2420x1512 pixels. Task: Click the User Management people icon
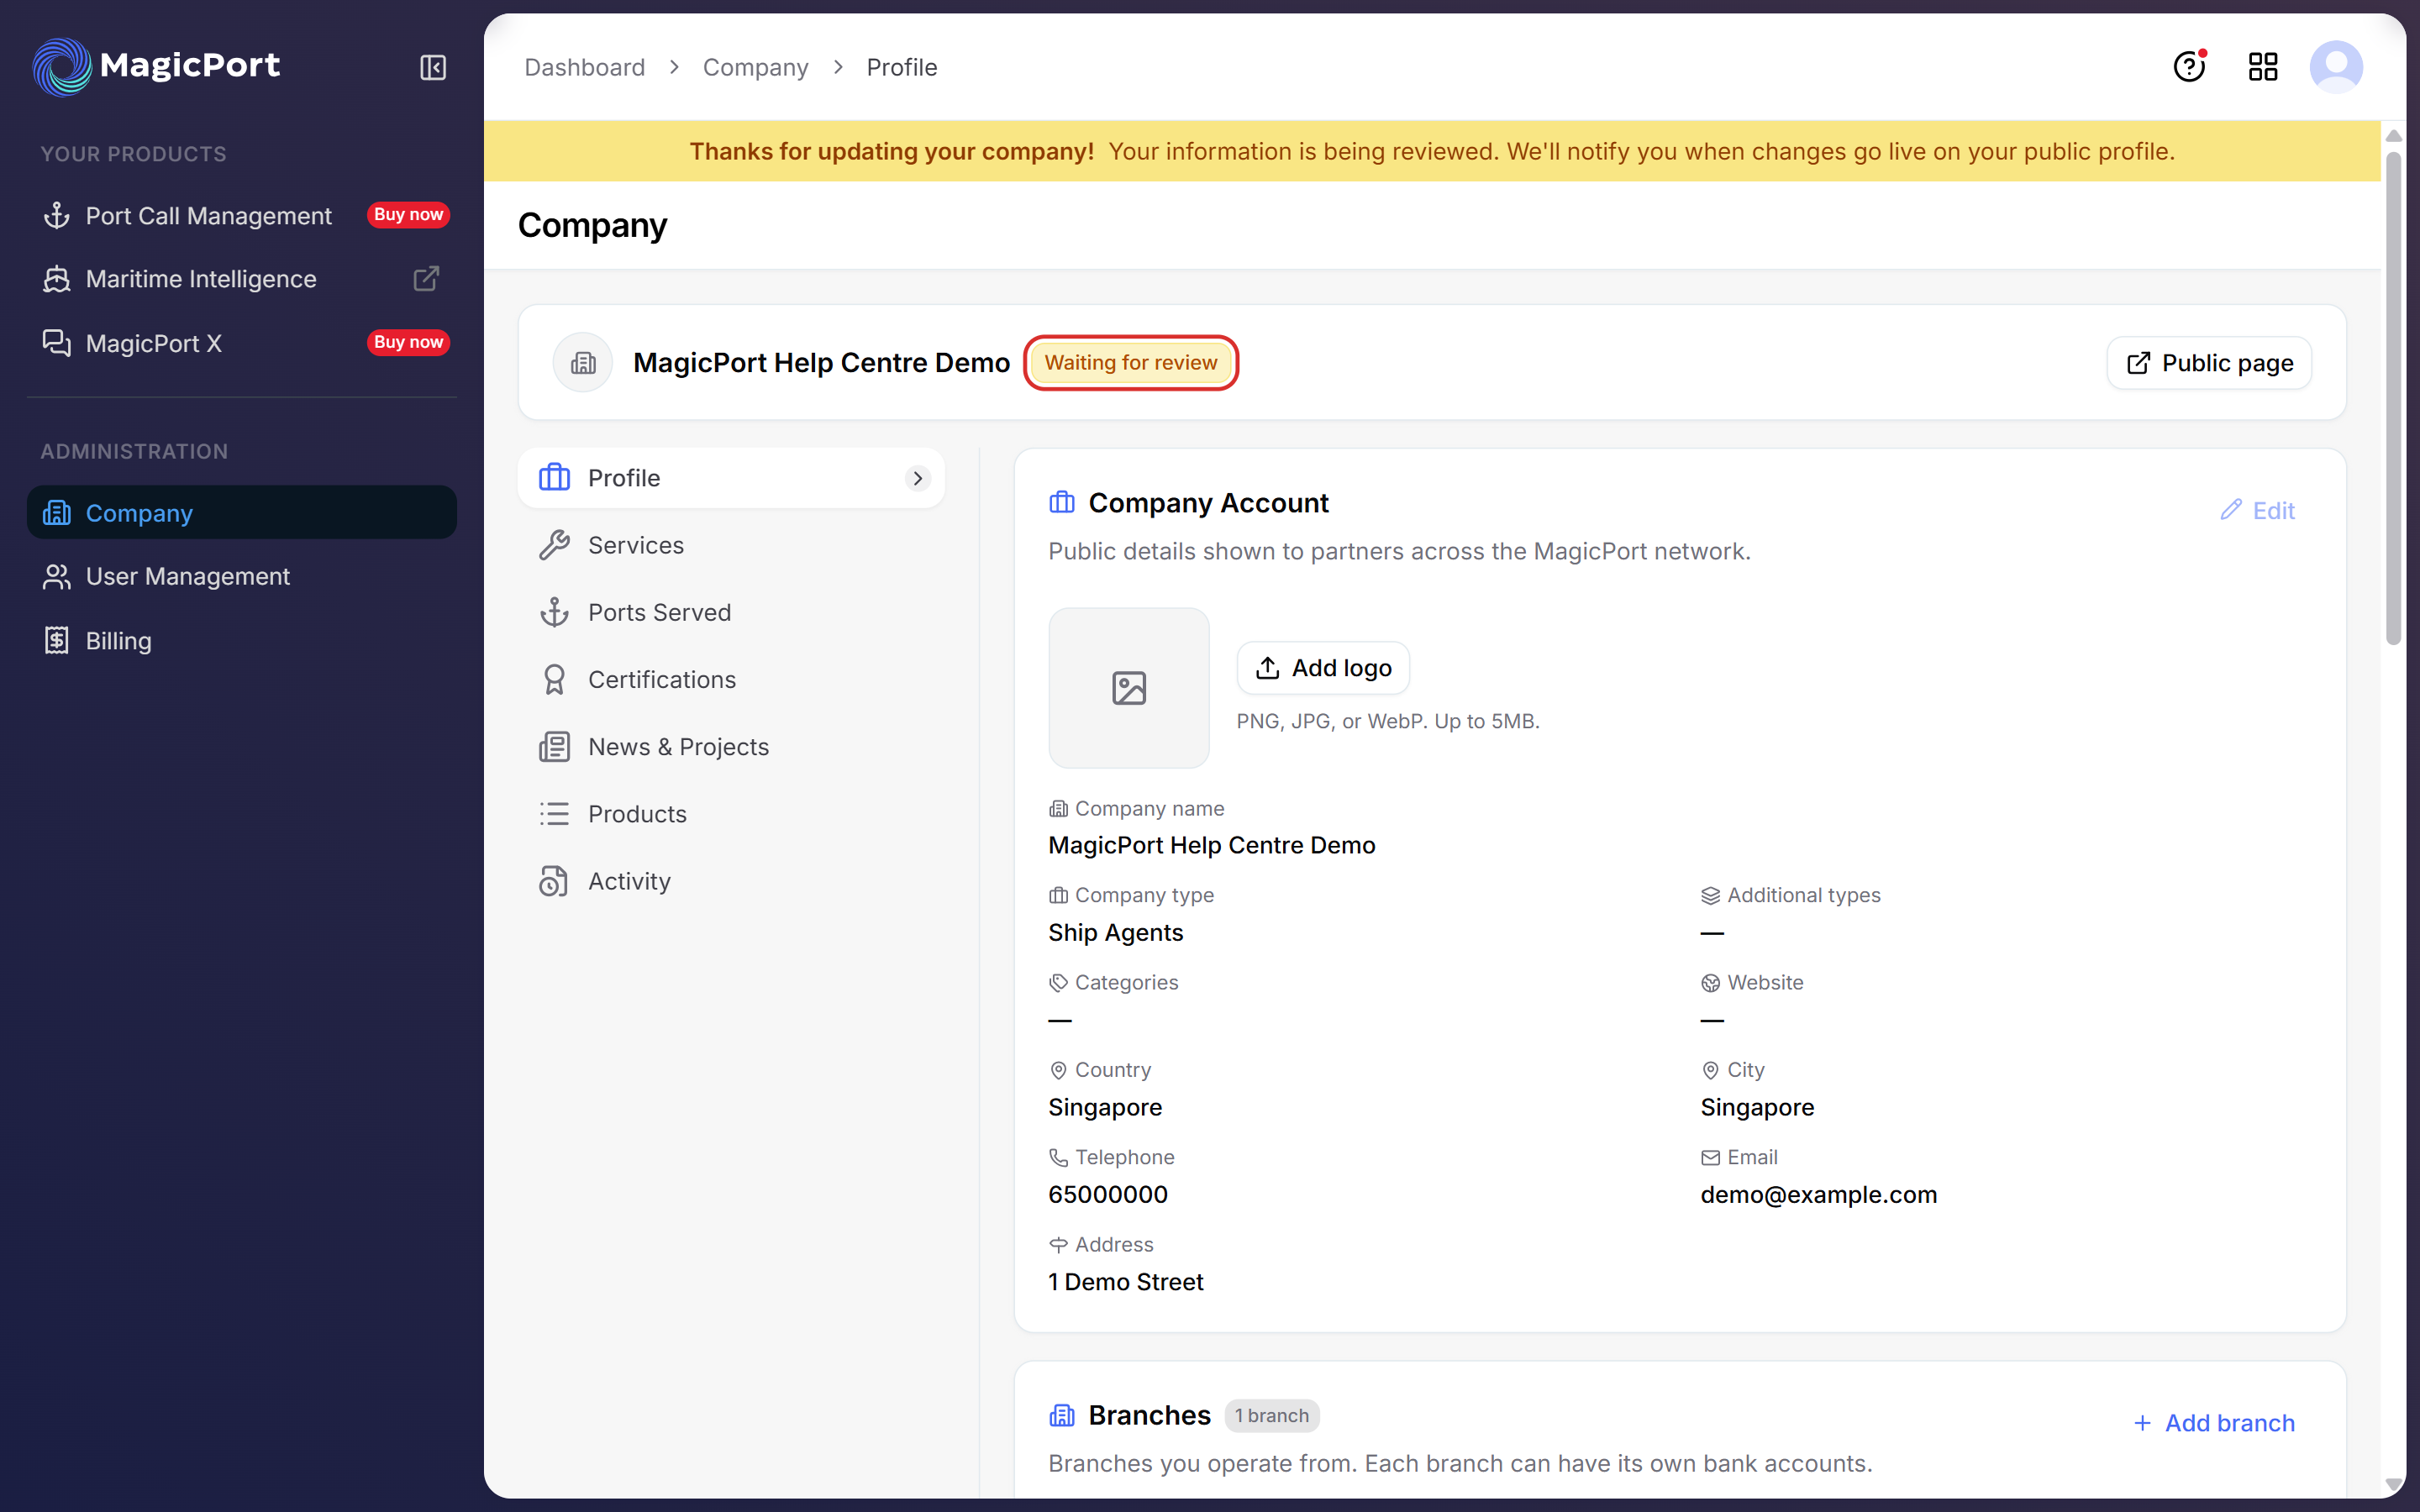pyautogui.click(x=57, y=576)
